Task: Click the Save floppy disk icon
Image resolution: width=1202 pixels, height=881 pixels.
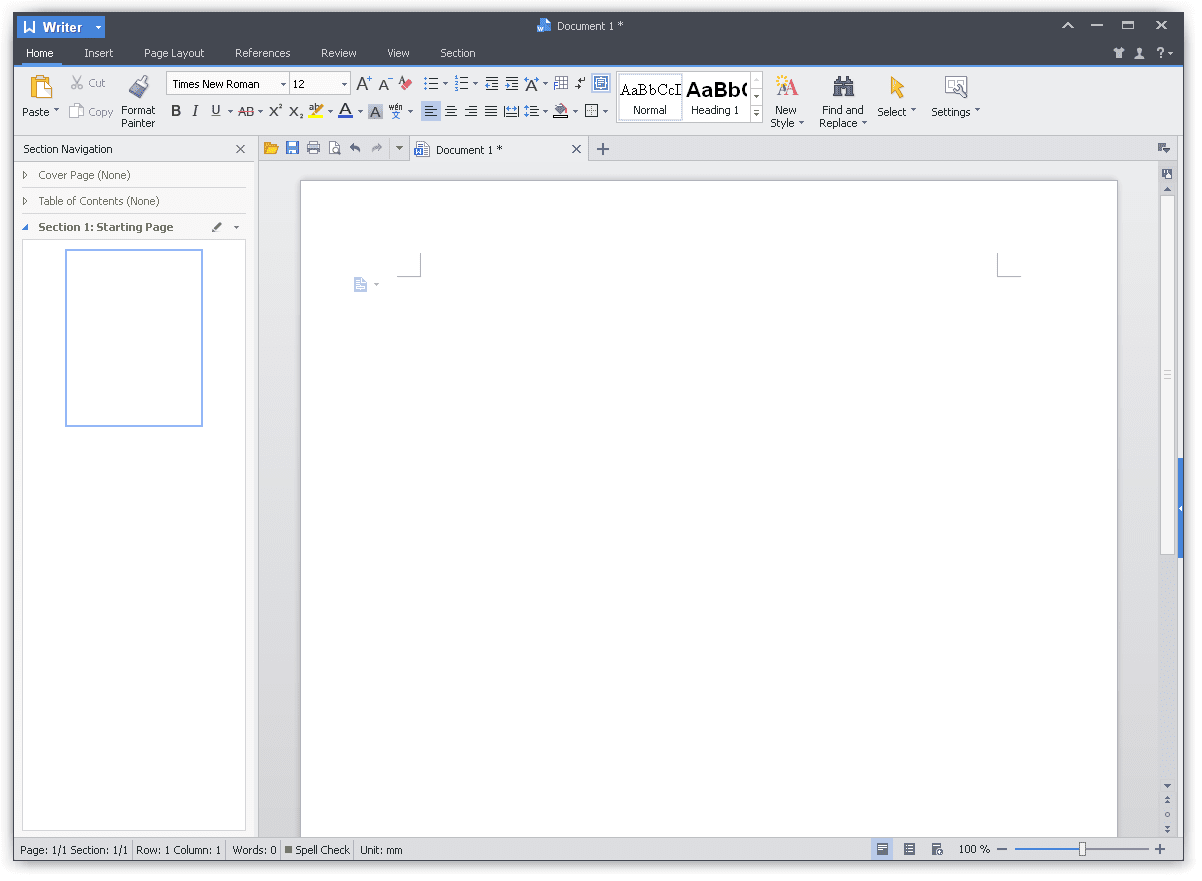Action: pos(292,148)
